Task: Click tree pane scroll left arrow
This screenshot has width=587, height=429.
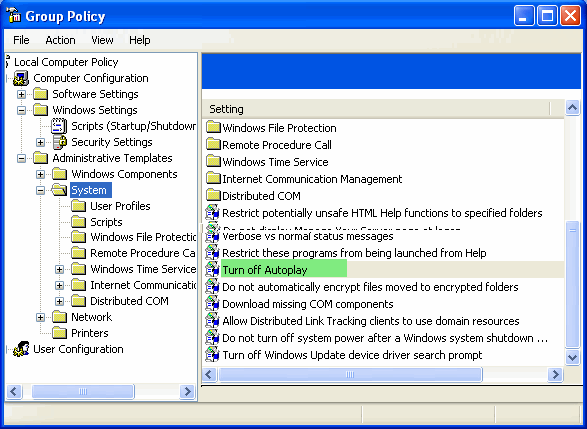Action: click(x=14, y=392)
